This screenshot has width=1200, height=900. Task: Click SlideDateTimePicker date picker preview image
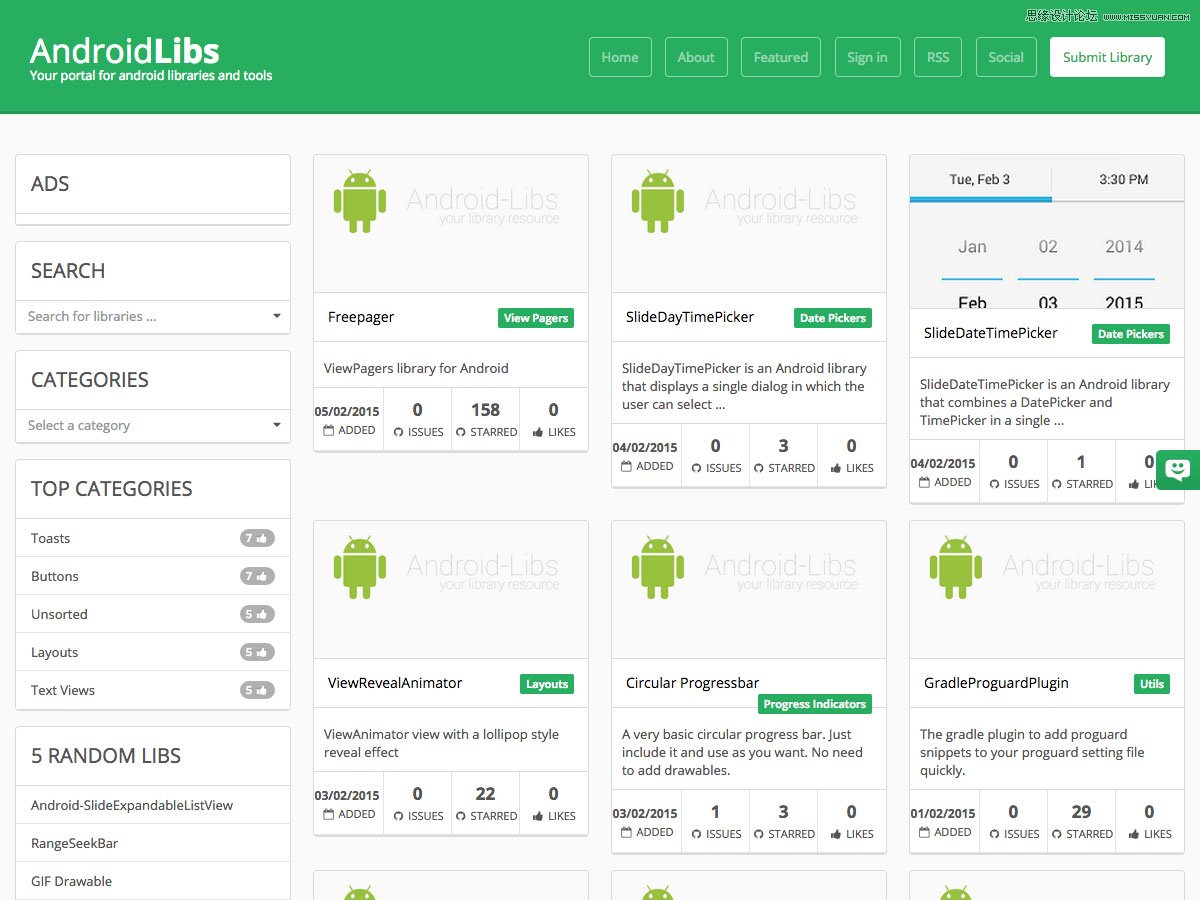click(1047, 232)
